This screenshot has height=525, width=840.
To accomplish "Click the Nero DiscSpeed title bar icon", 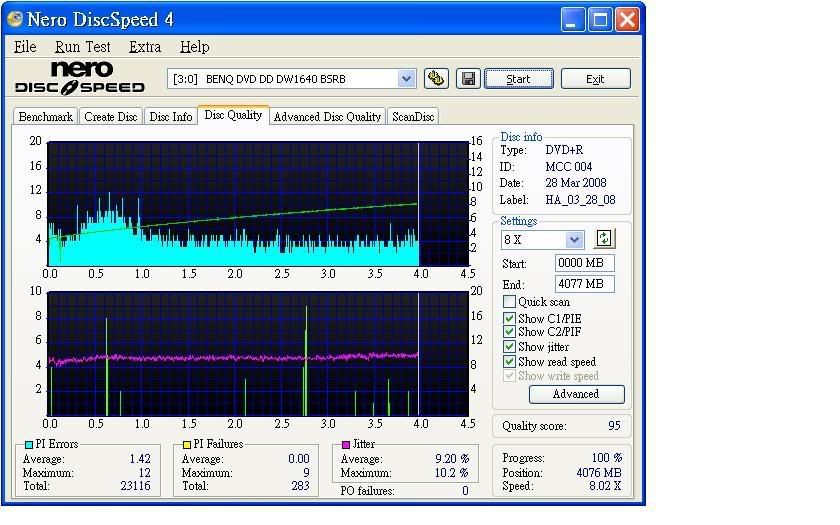I will [14, 19].
